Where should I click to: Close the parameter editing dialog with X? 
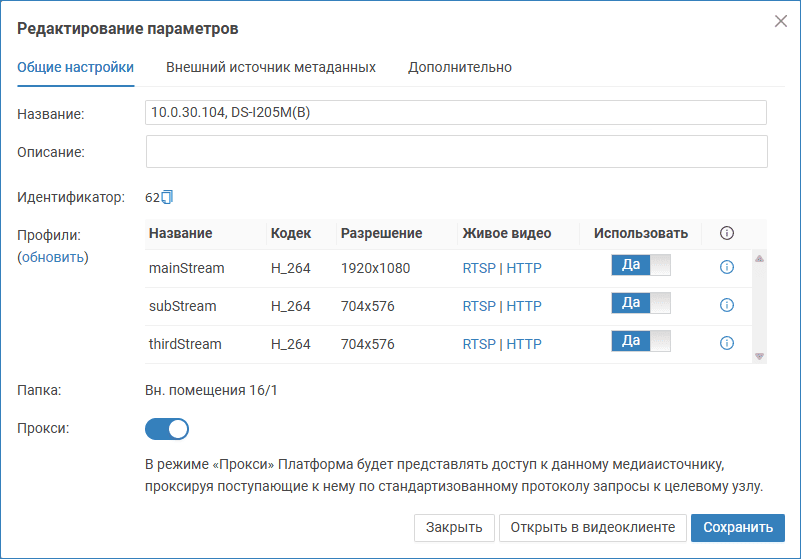781,21
